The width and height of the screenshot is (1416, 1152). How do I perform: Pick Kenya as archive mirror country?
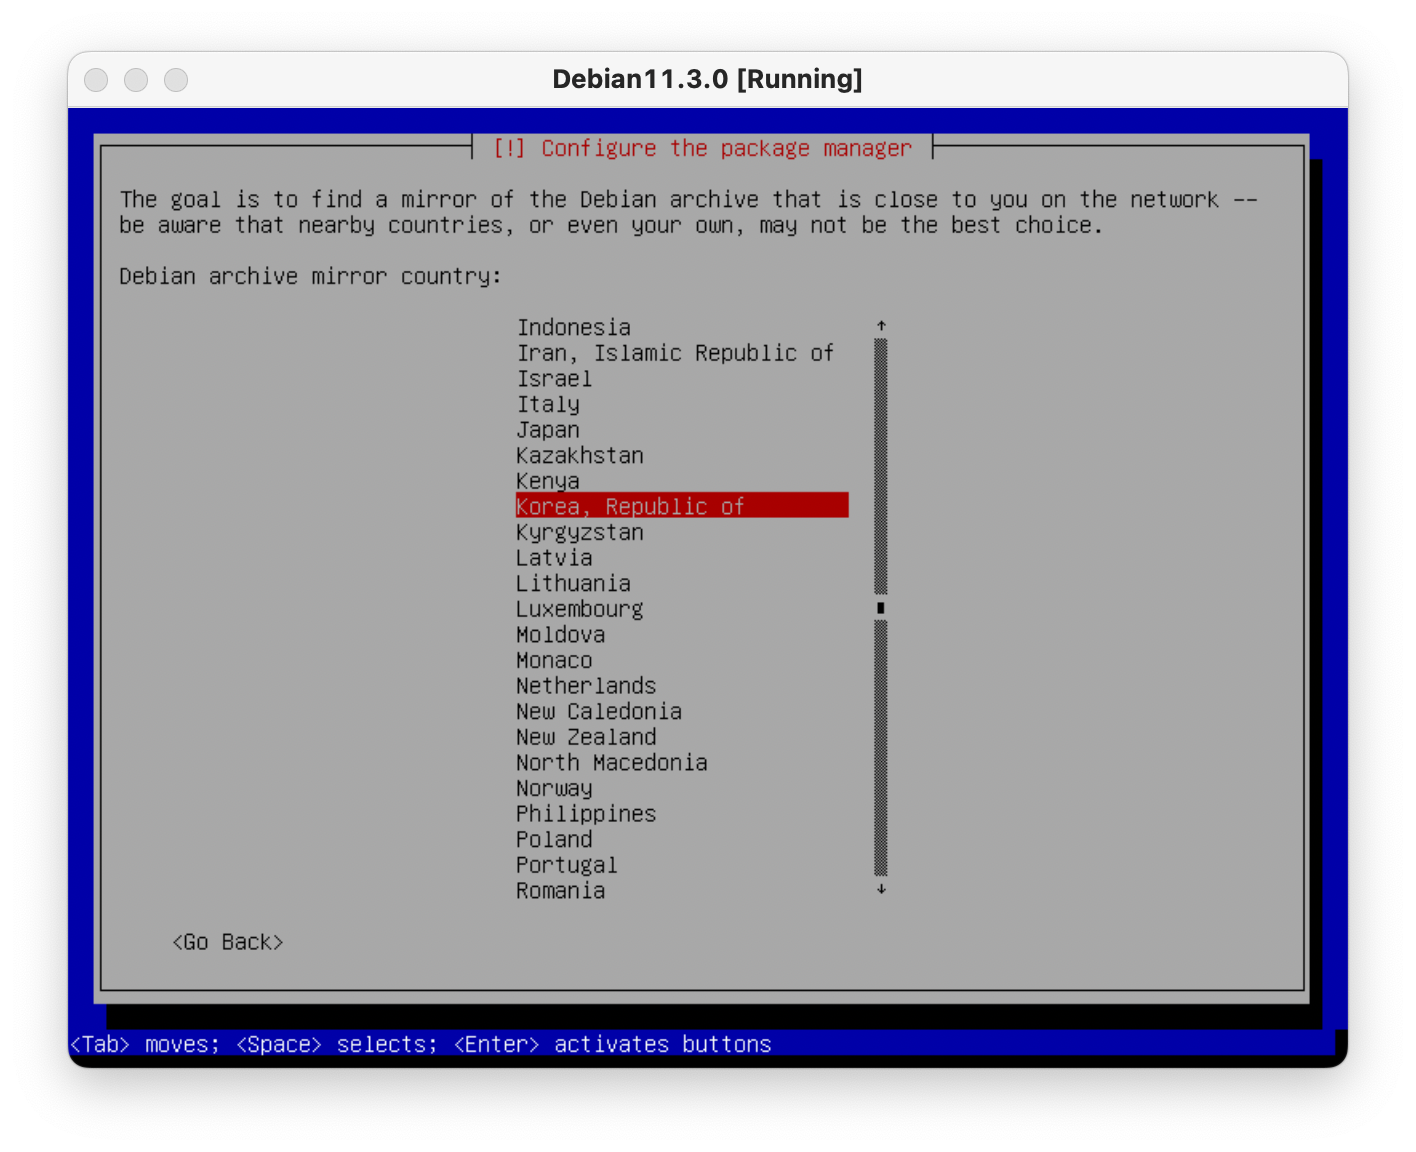pyautogui.click(x=548, y=481)
